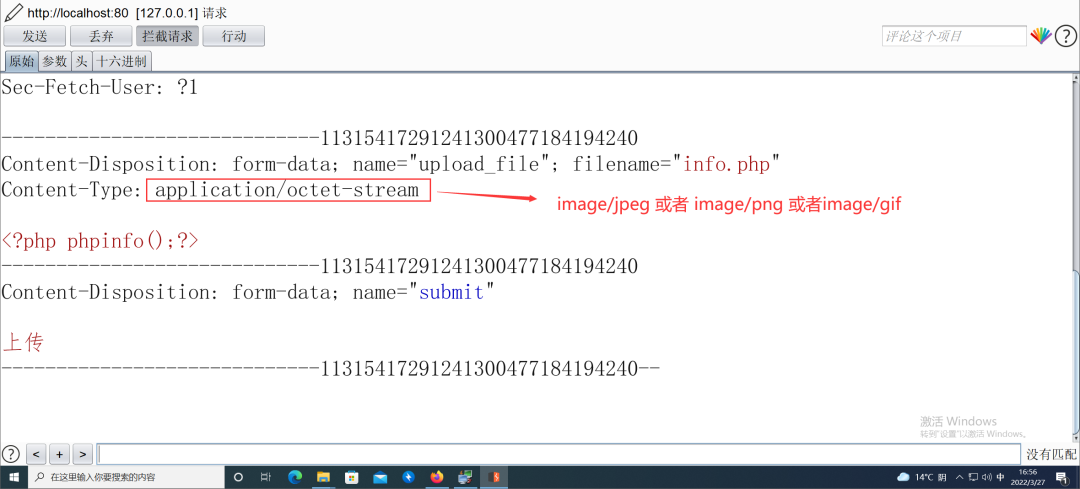Open the 行动 action menu
Viewport: 1080px width, 489px height.
pos(234,36)
